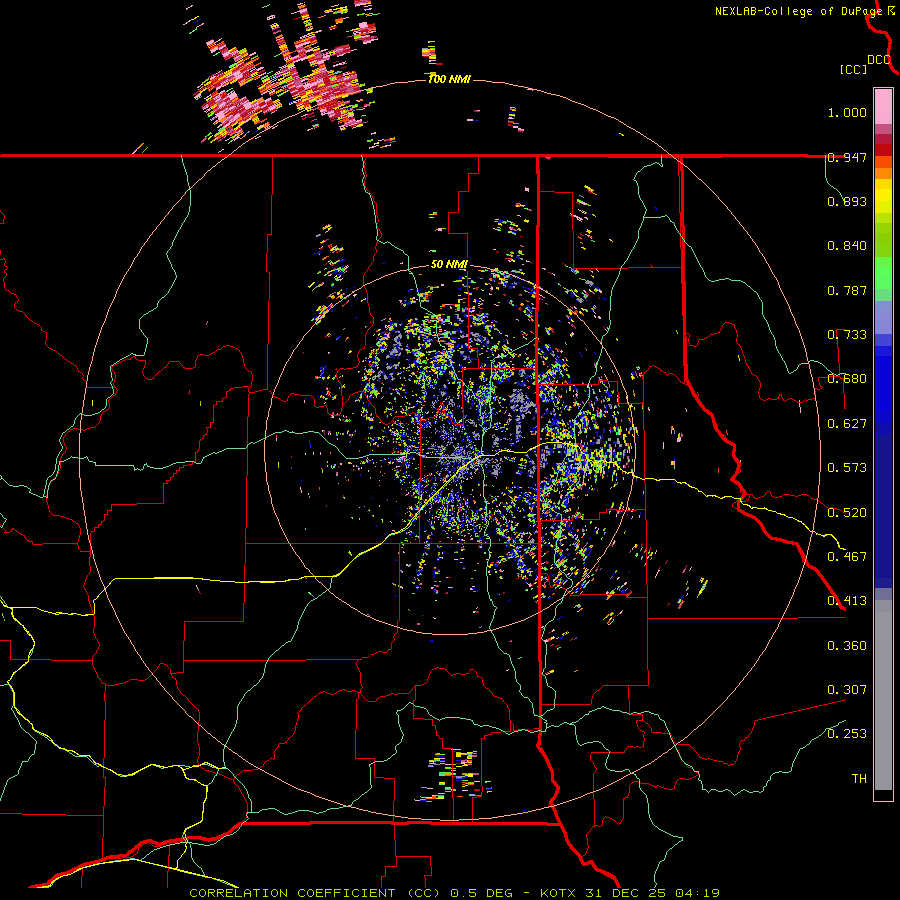900x900 pixels.
Task: Click the 0.253 legend value
Action: [x=847, y=734]
